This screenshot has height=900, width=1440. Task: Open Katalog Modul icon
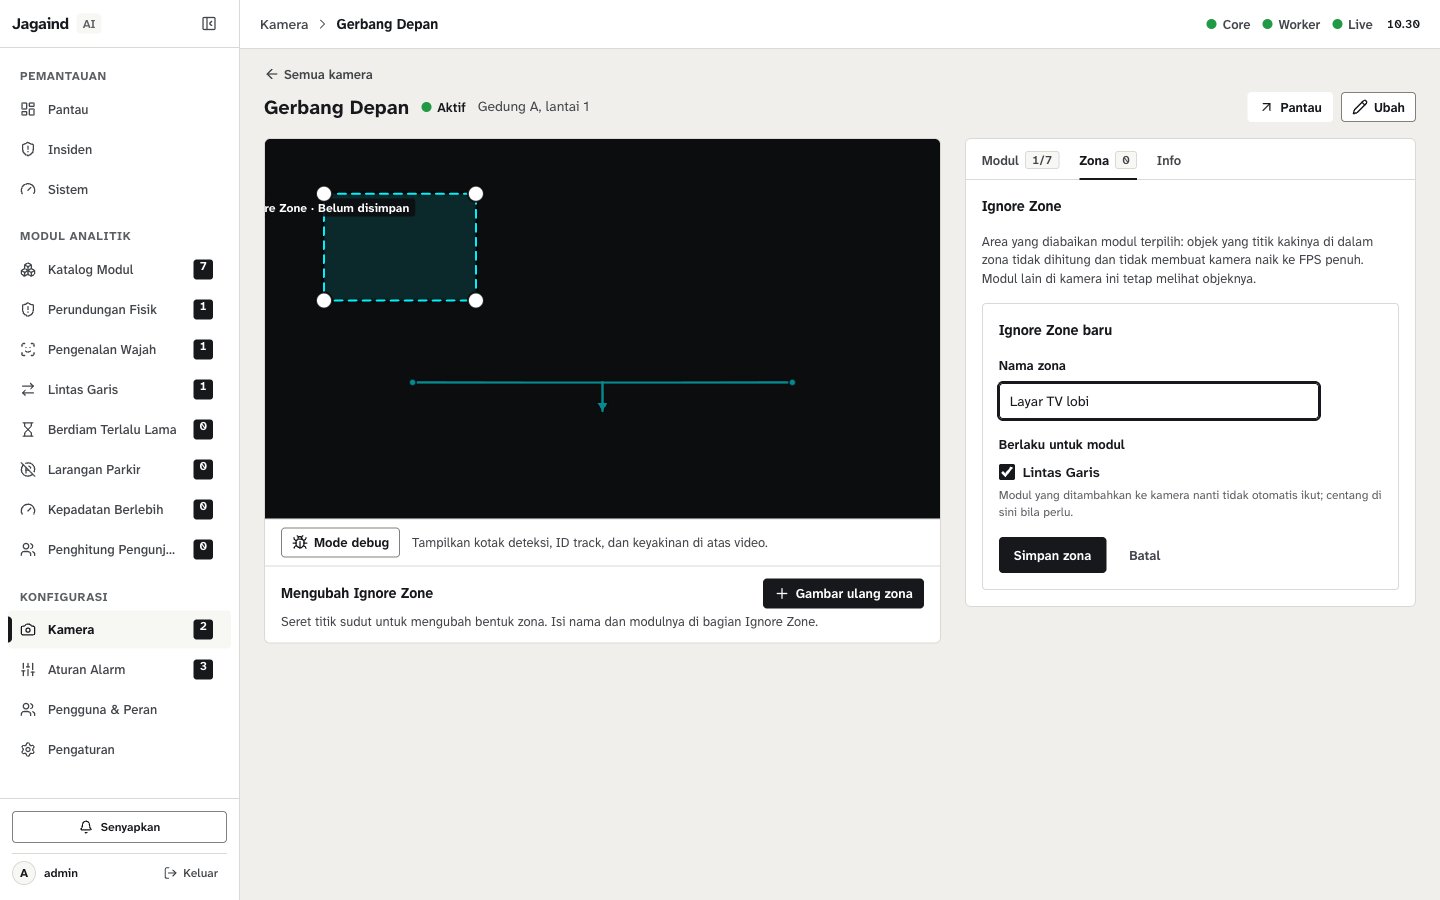click(x=28, y=269)
